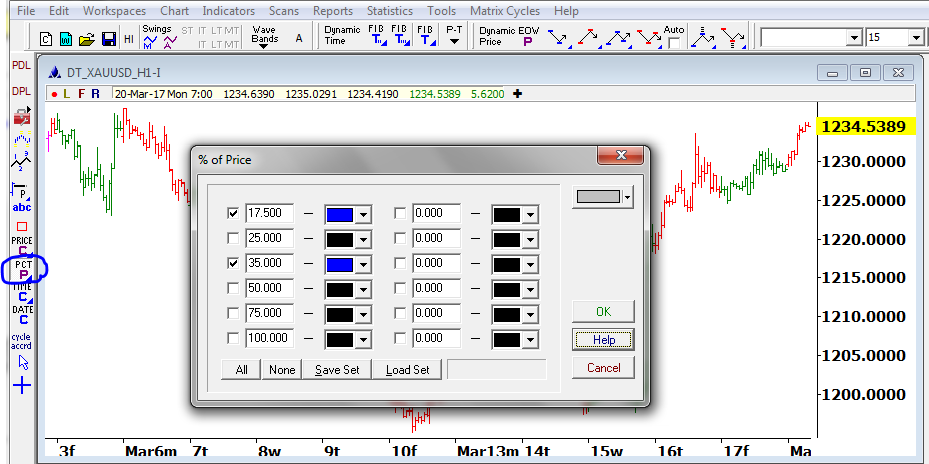Select the 'abc' text label tool

tap(21, 207)
